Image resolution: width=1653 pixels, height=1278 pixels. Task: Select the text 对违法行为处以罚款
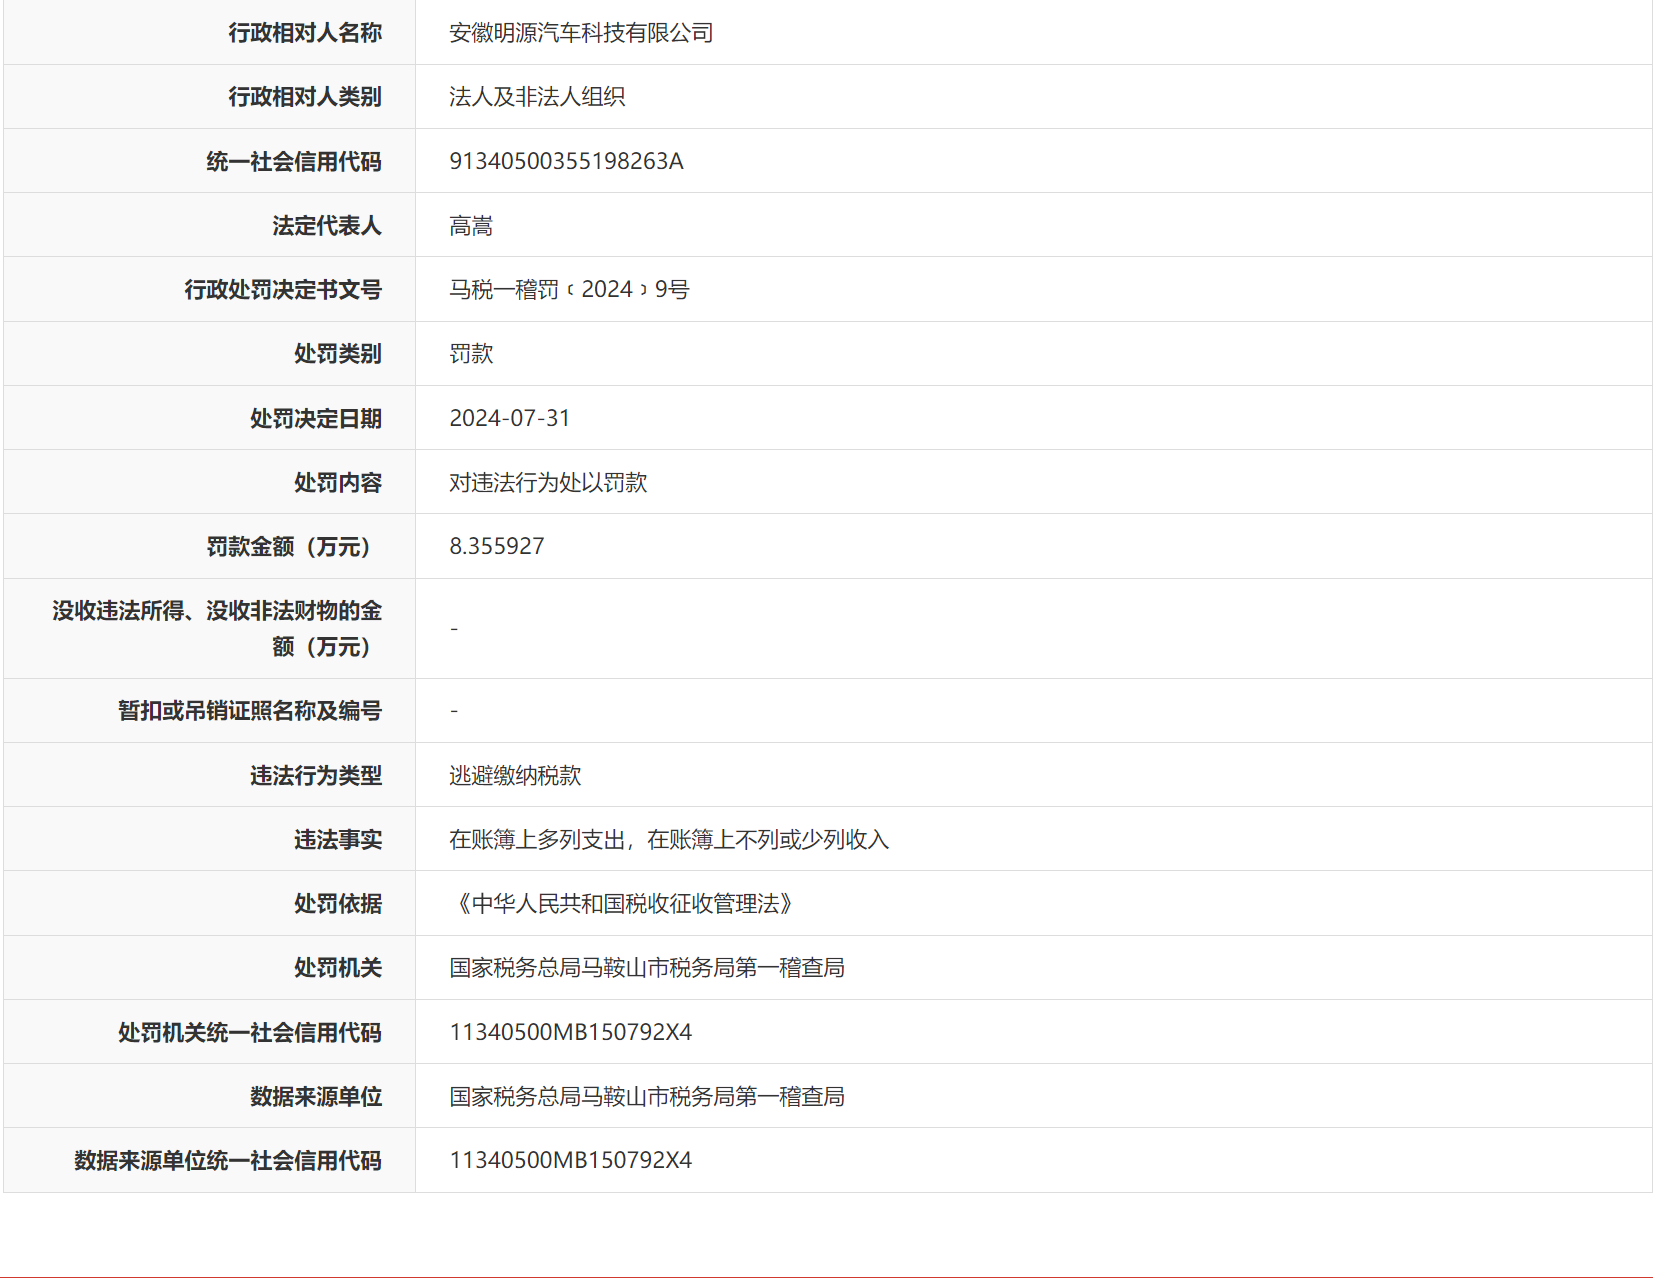548,483
